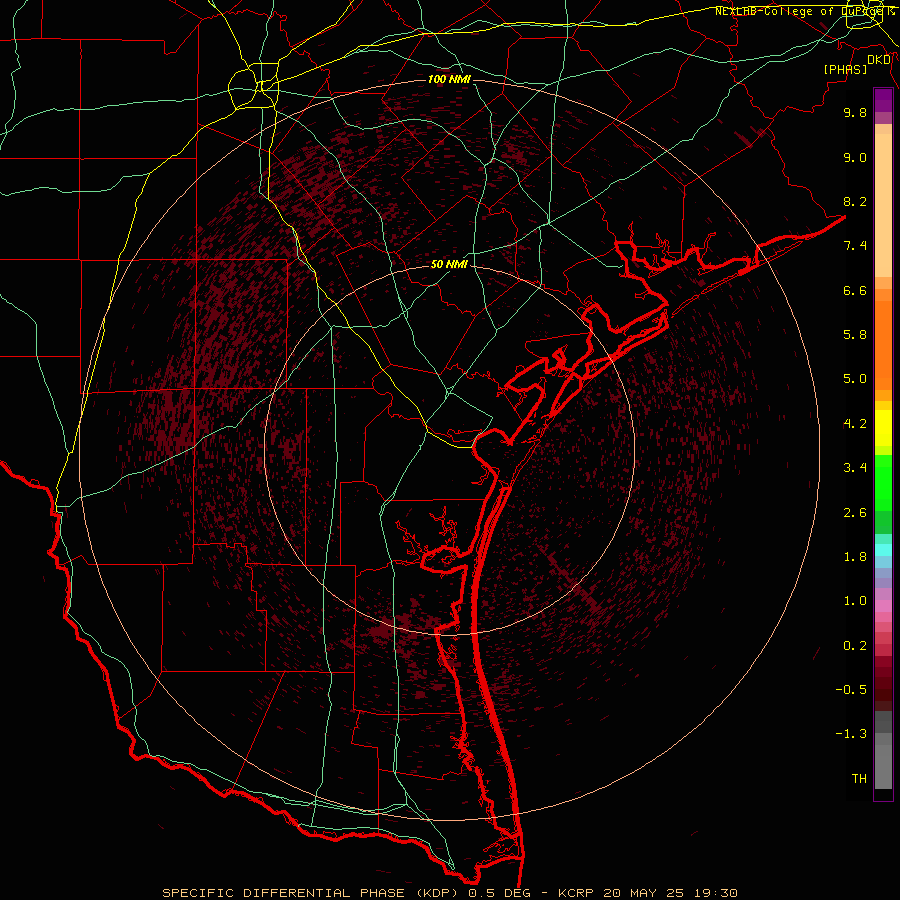The height and width of the screenshot is (900, 900).
Task: Click the 50 NMI range ring label
Action: (449, 264)
